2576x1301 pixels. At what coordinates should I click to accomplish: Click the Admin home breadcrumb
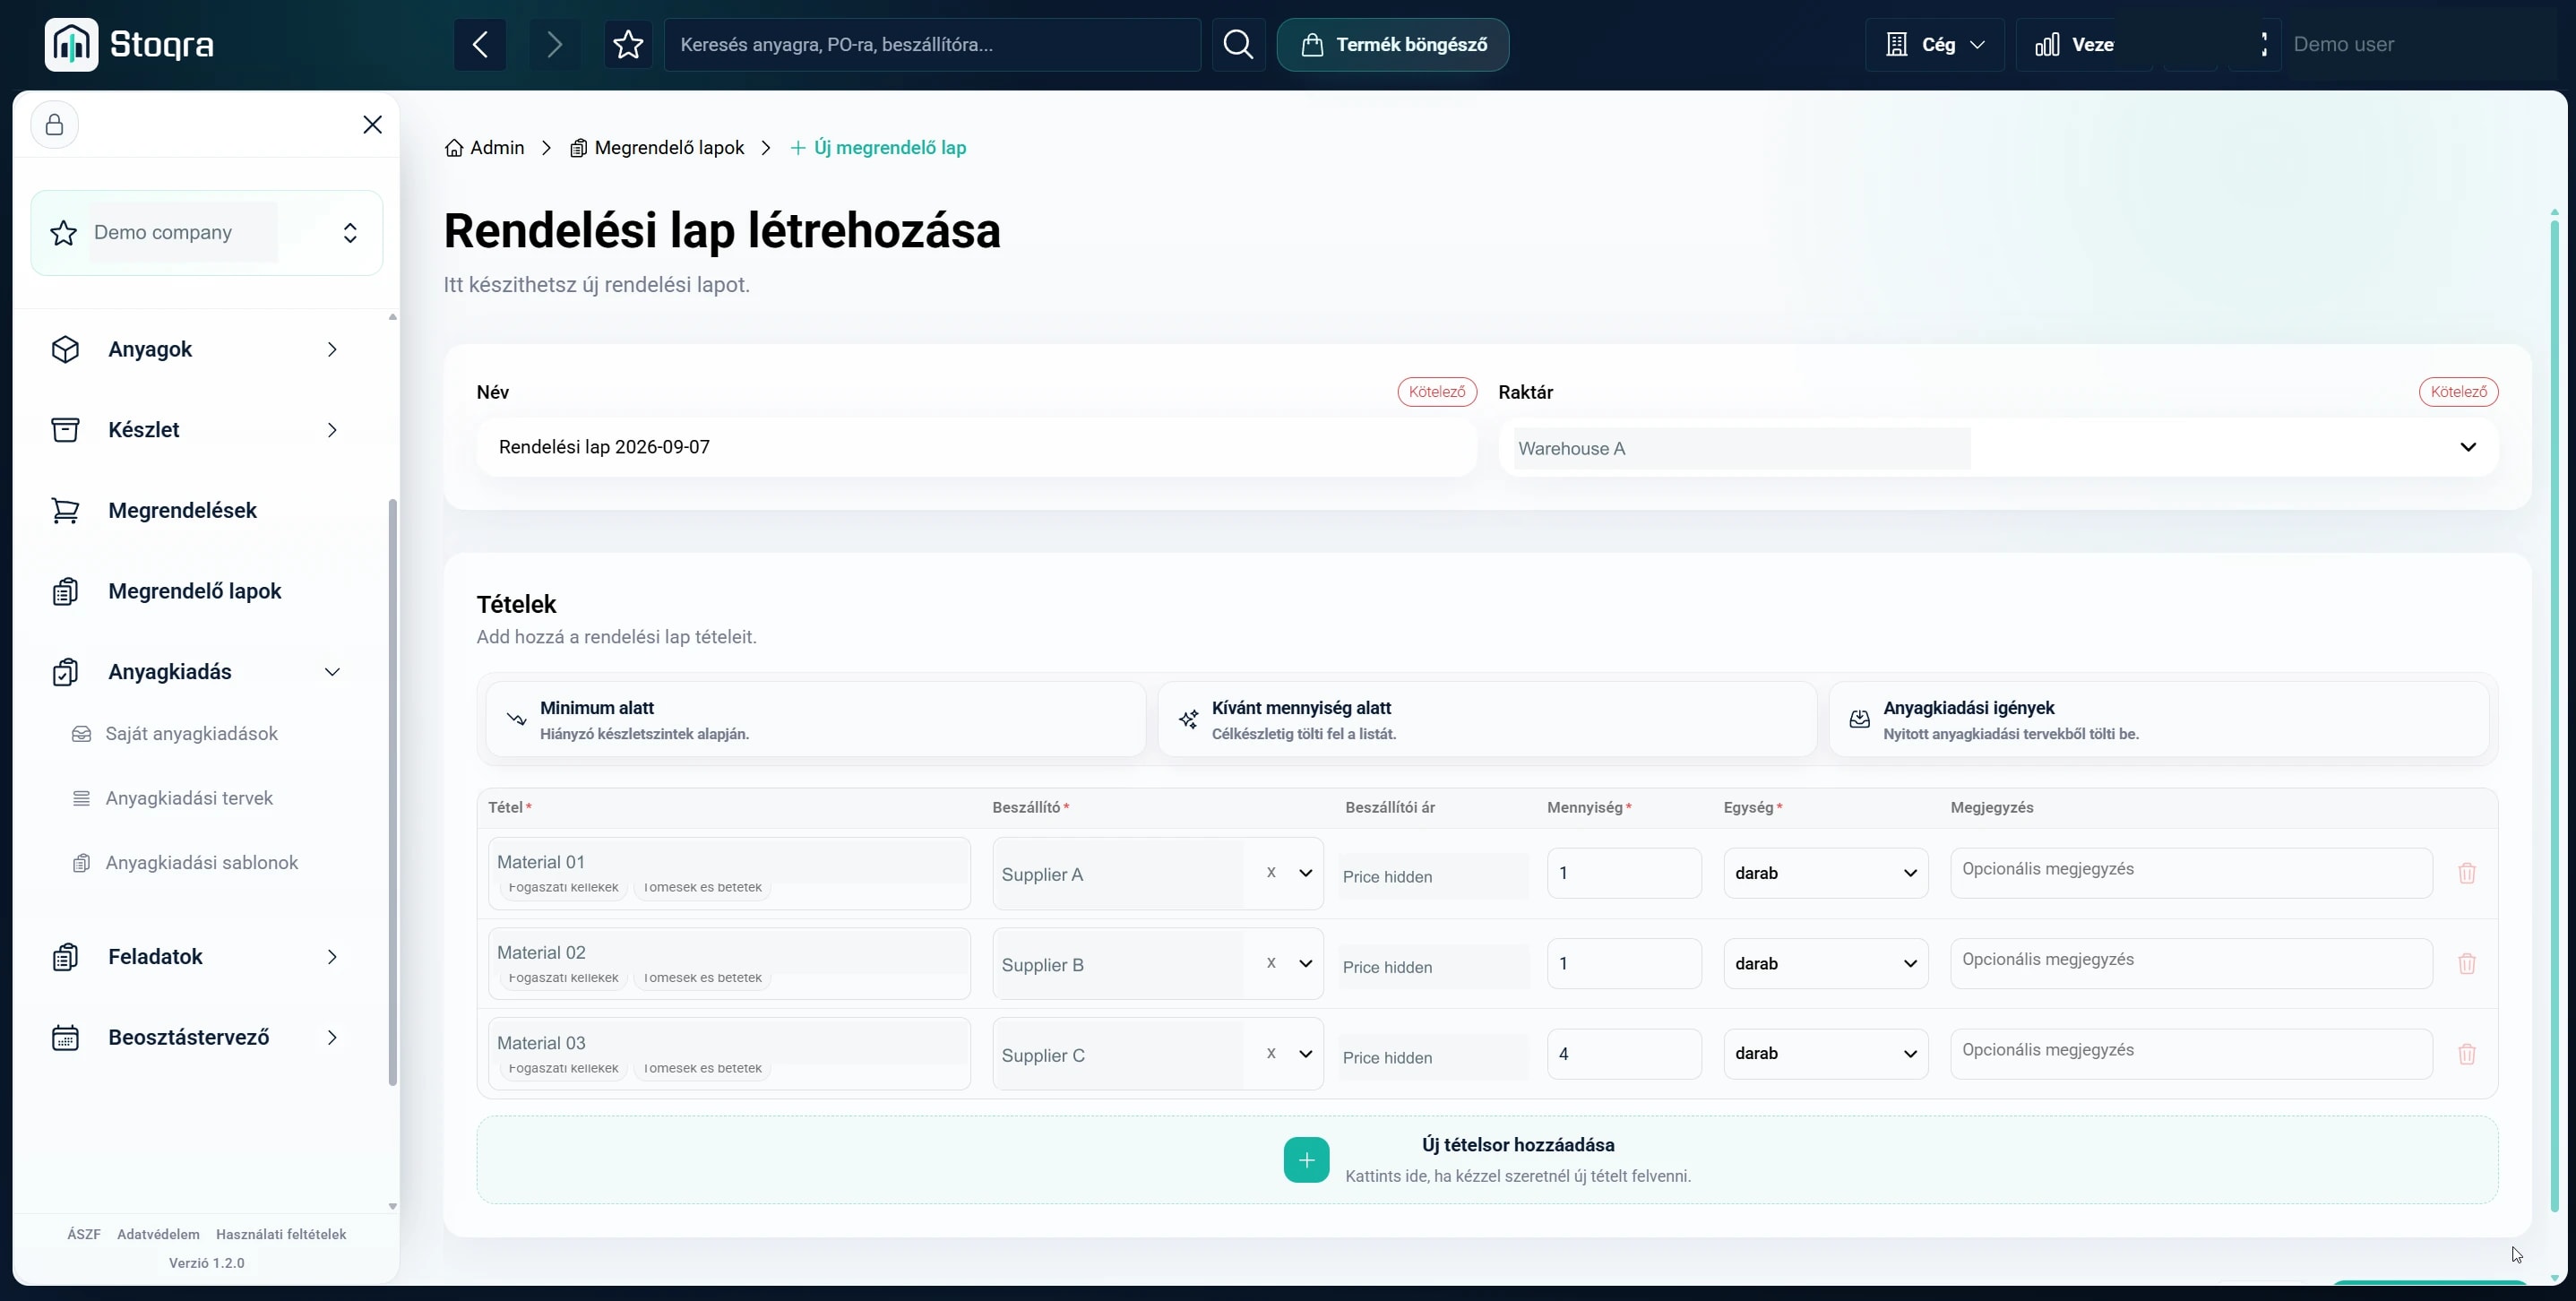484,148
